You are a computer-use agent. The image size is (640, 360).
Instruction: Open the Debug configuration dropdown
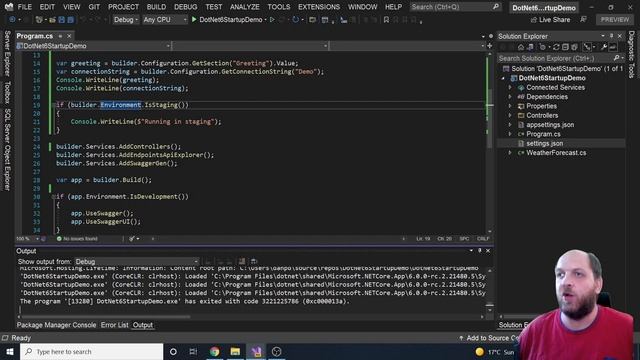pyautogui.click(x=126, y=20)
